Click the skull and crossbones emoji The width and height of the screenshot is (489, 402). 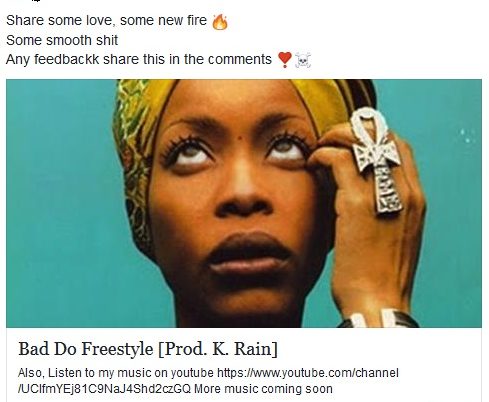pyautogui.click(x=303, y=60)
